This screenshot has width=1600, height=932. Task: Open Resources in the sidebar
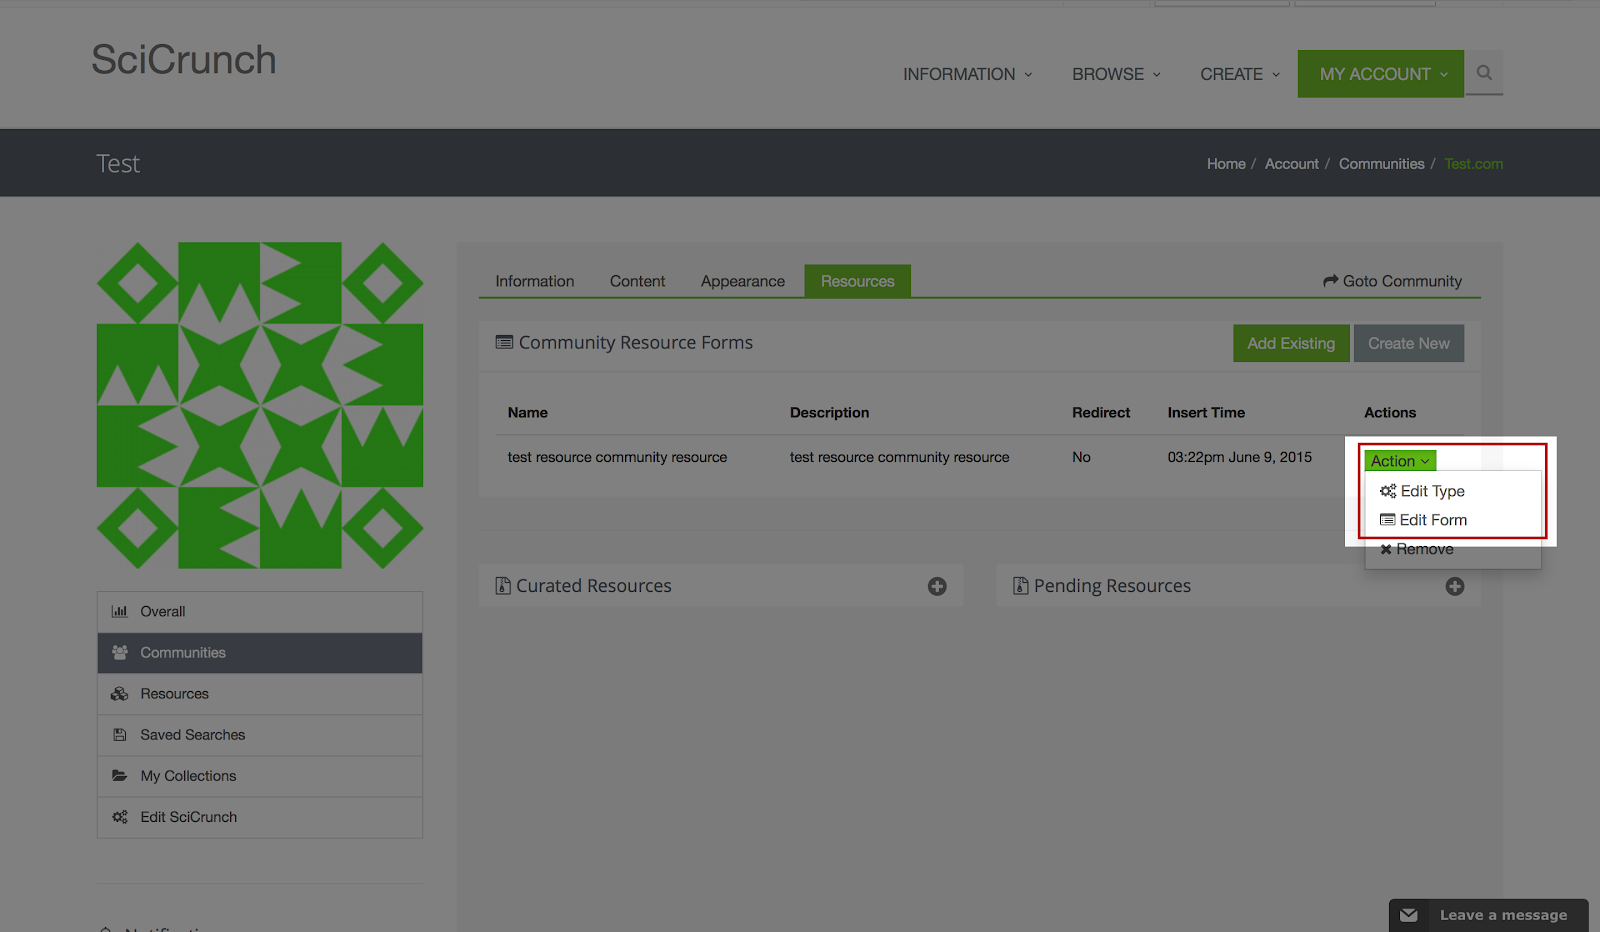click(260, 694)
